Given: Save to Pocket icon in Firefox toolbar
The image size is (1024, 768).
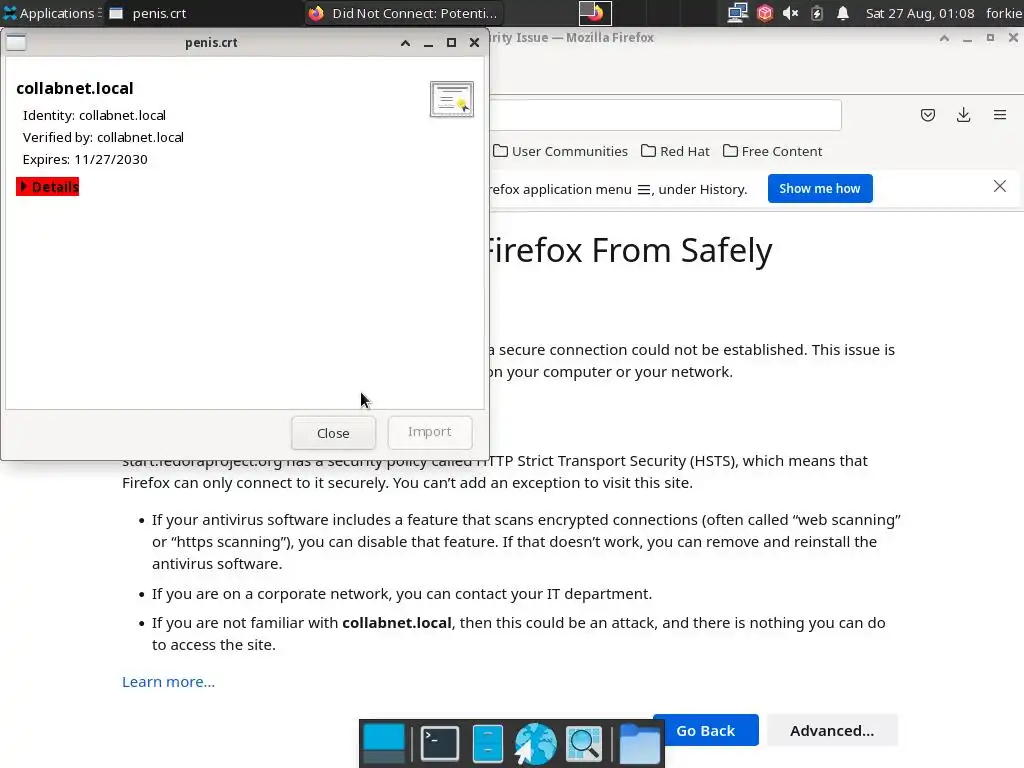Looking at the screenshot, I should 927,116.
